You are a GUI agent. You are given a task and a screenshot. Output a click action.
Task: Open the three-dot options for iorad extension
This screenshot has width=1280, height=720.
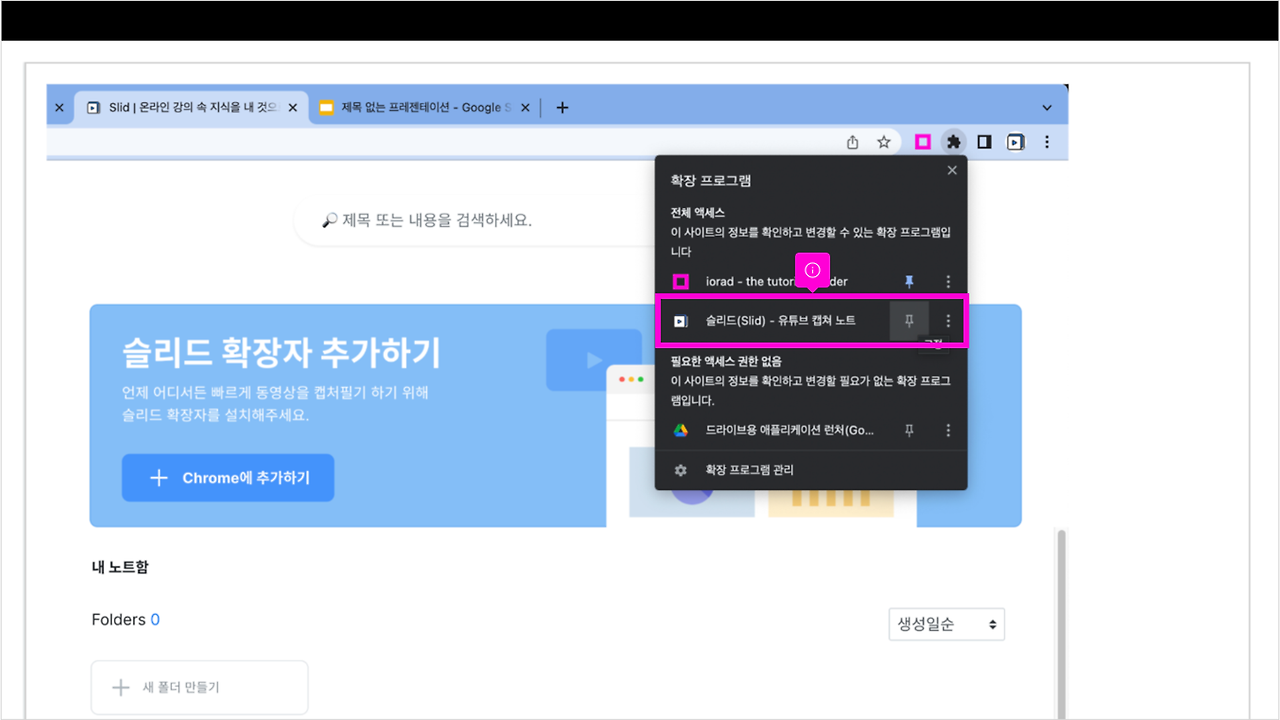point(948,281)
